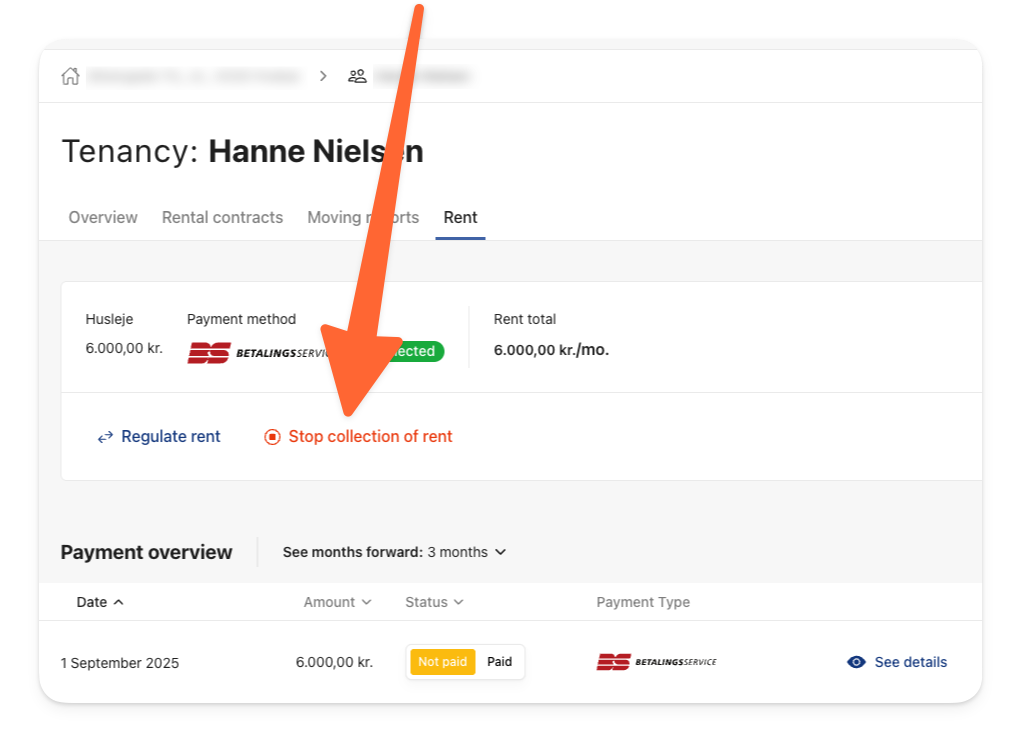Click Stop collection of rent
The image size is (1022, 742).
pos(358,437)
